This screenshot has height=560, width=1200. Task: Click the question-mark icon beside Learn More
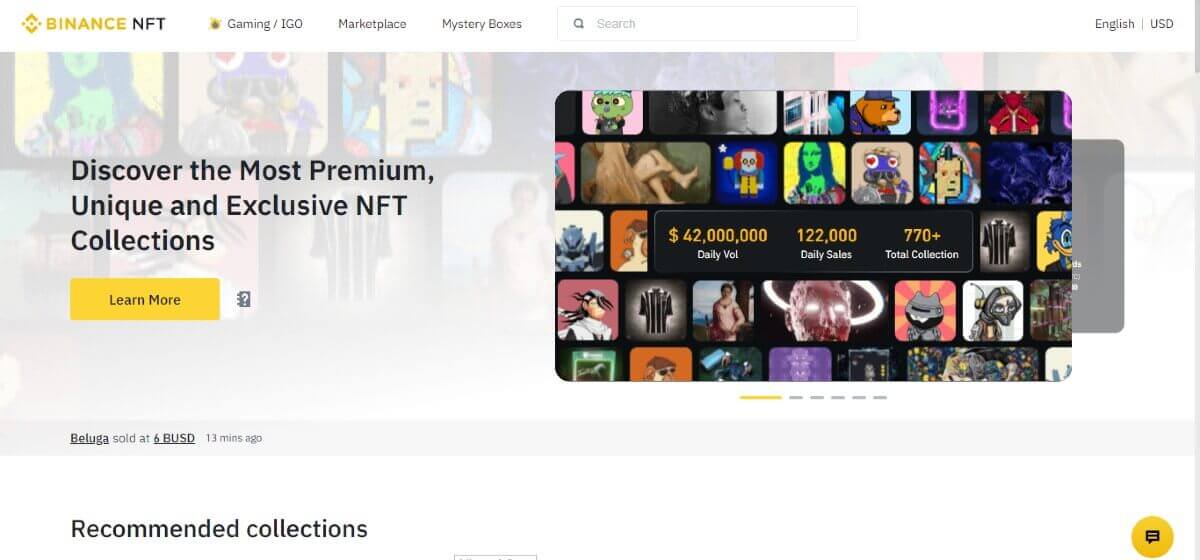click(244, 299)
